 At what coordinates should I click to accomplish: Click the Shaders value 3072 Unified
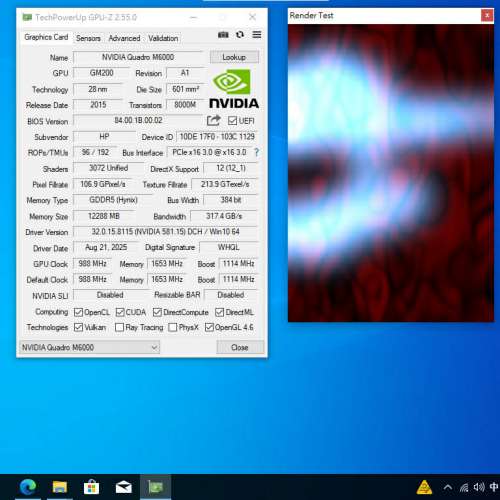tap(108, 168)
